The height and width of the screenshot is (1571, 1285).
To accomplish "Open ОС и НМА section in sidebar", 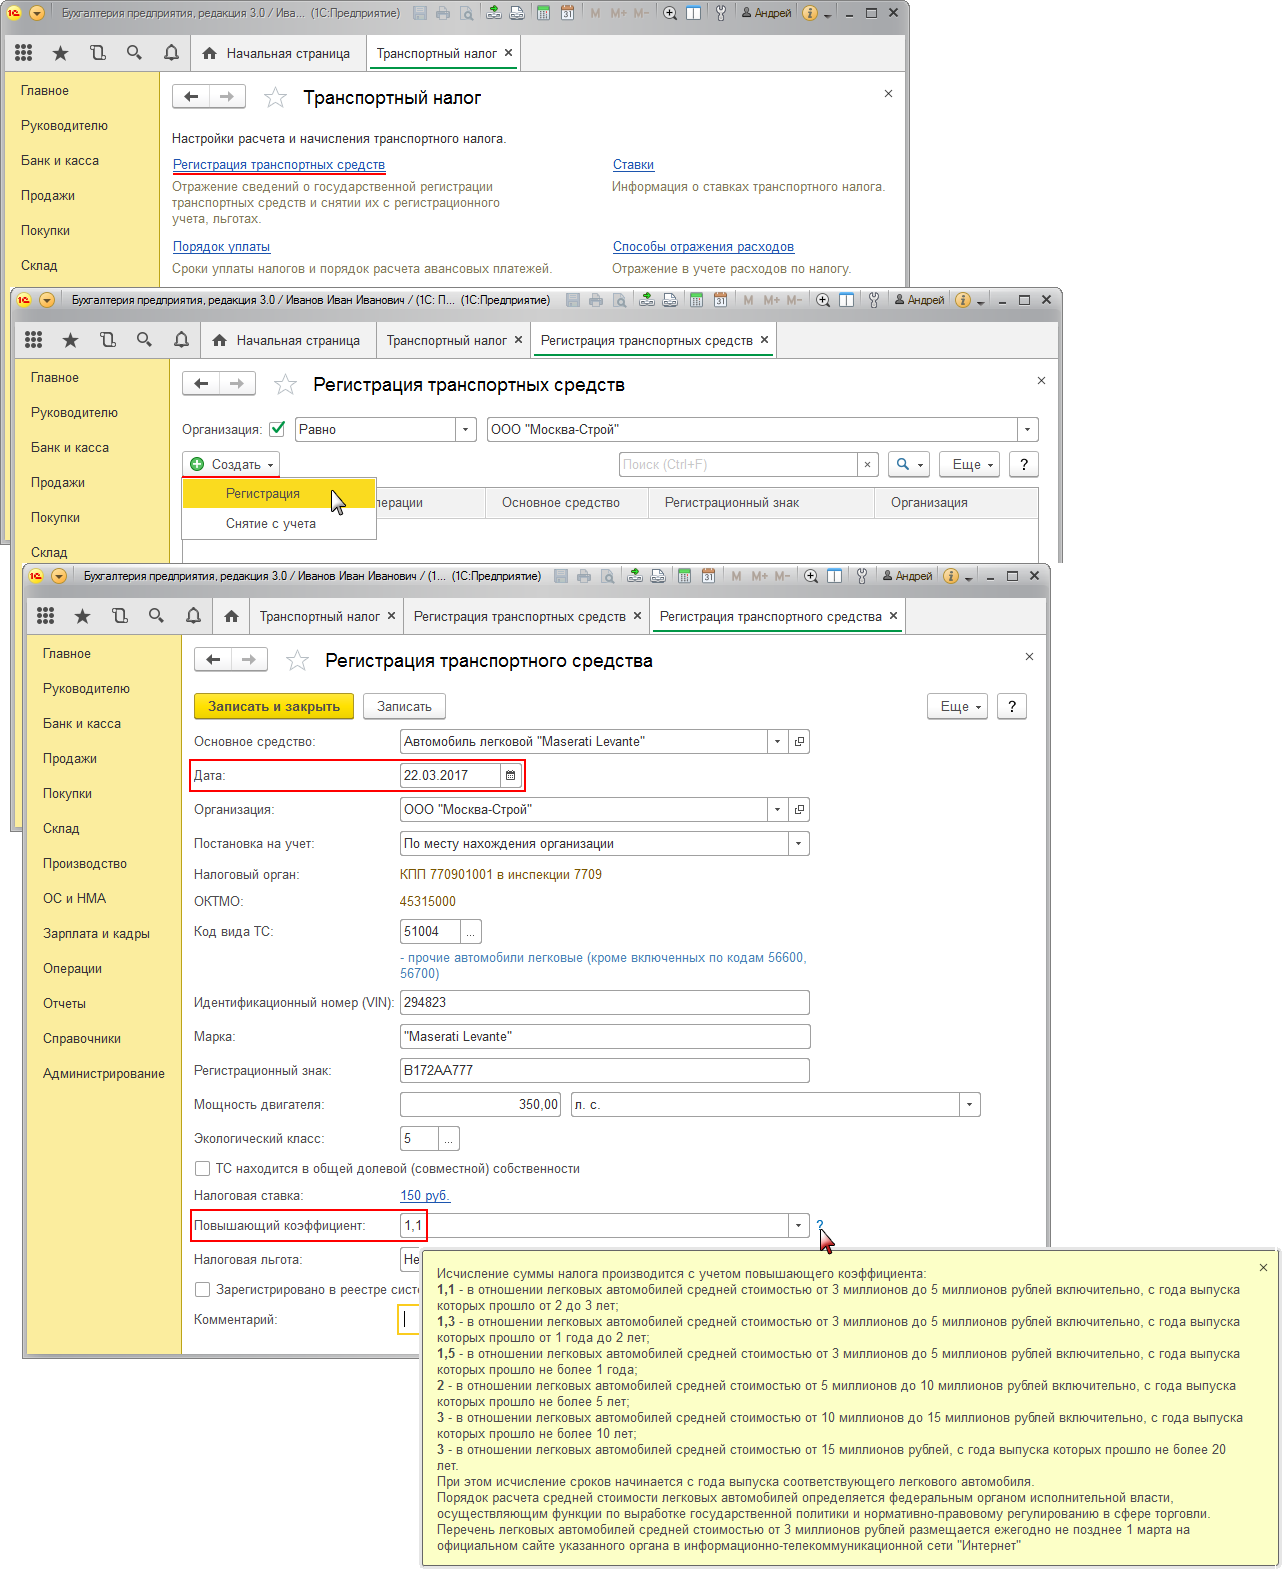I will click(x=75, y=898).
